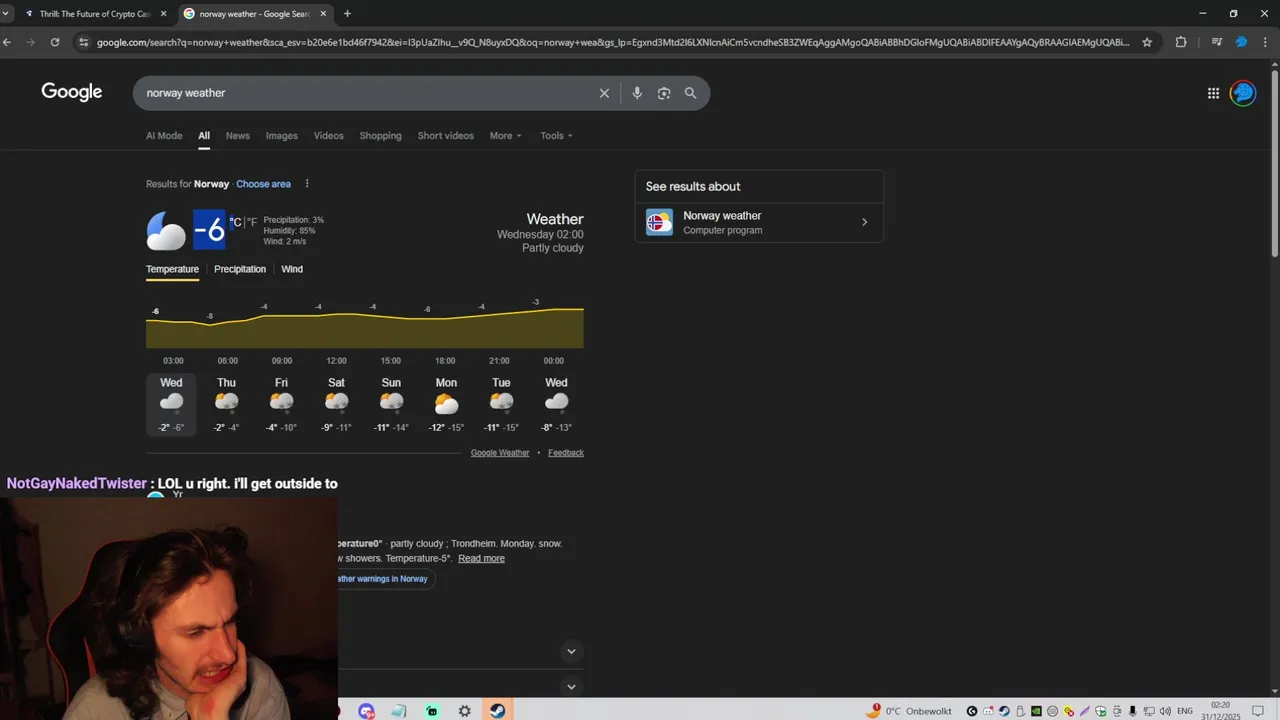Select Friday forecast day
This screenshot has height=720, width=1280.
pyautogui.click(x=281, y=404)
